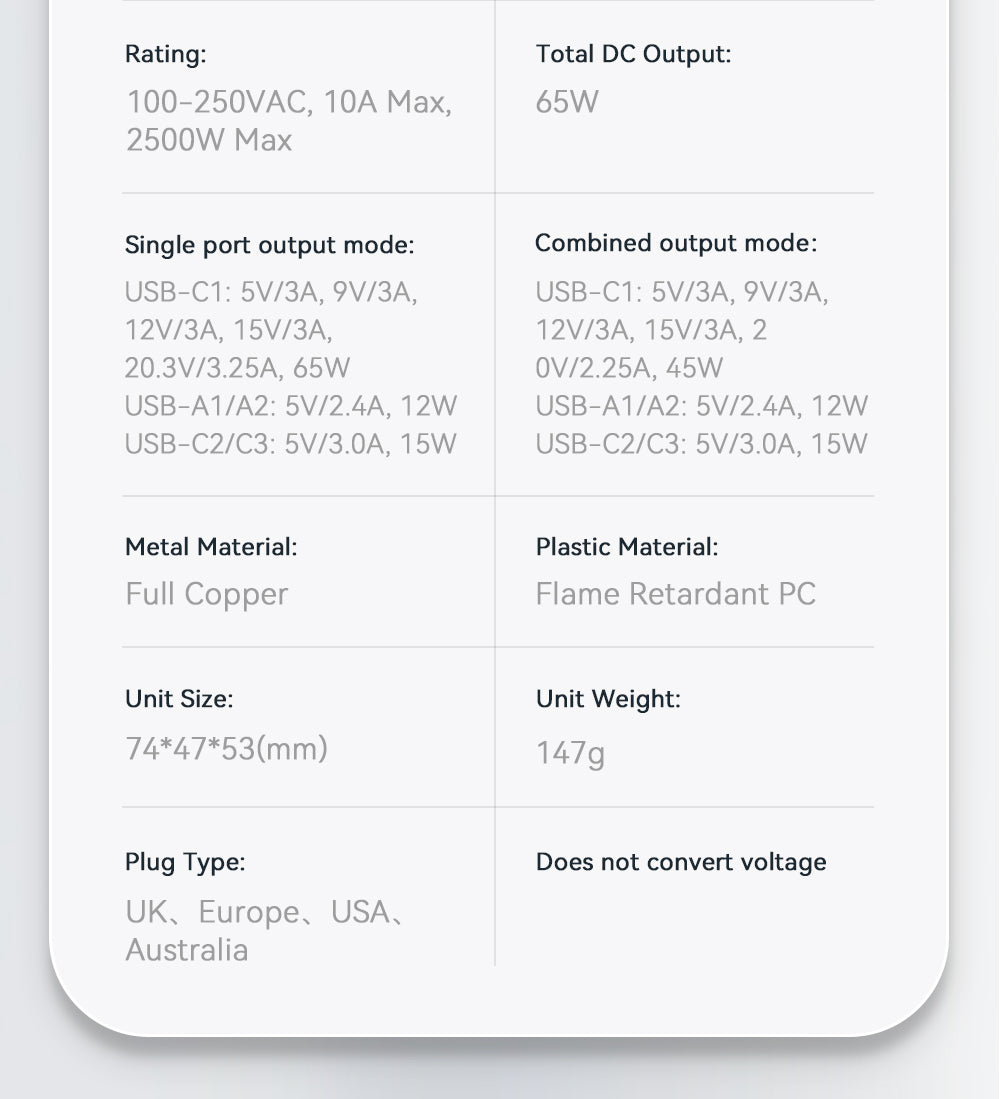Click the Plastic Material label

pyautogui.click(x=626, y=547)
